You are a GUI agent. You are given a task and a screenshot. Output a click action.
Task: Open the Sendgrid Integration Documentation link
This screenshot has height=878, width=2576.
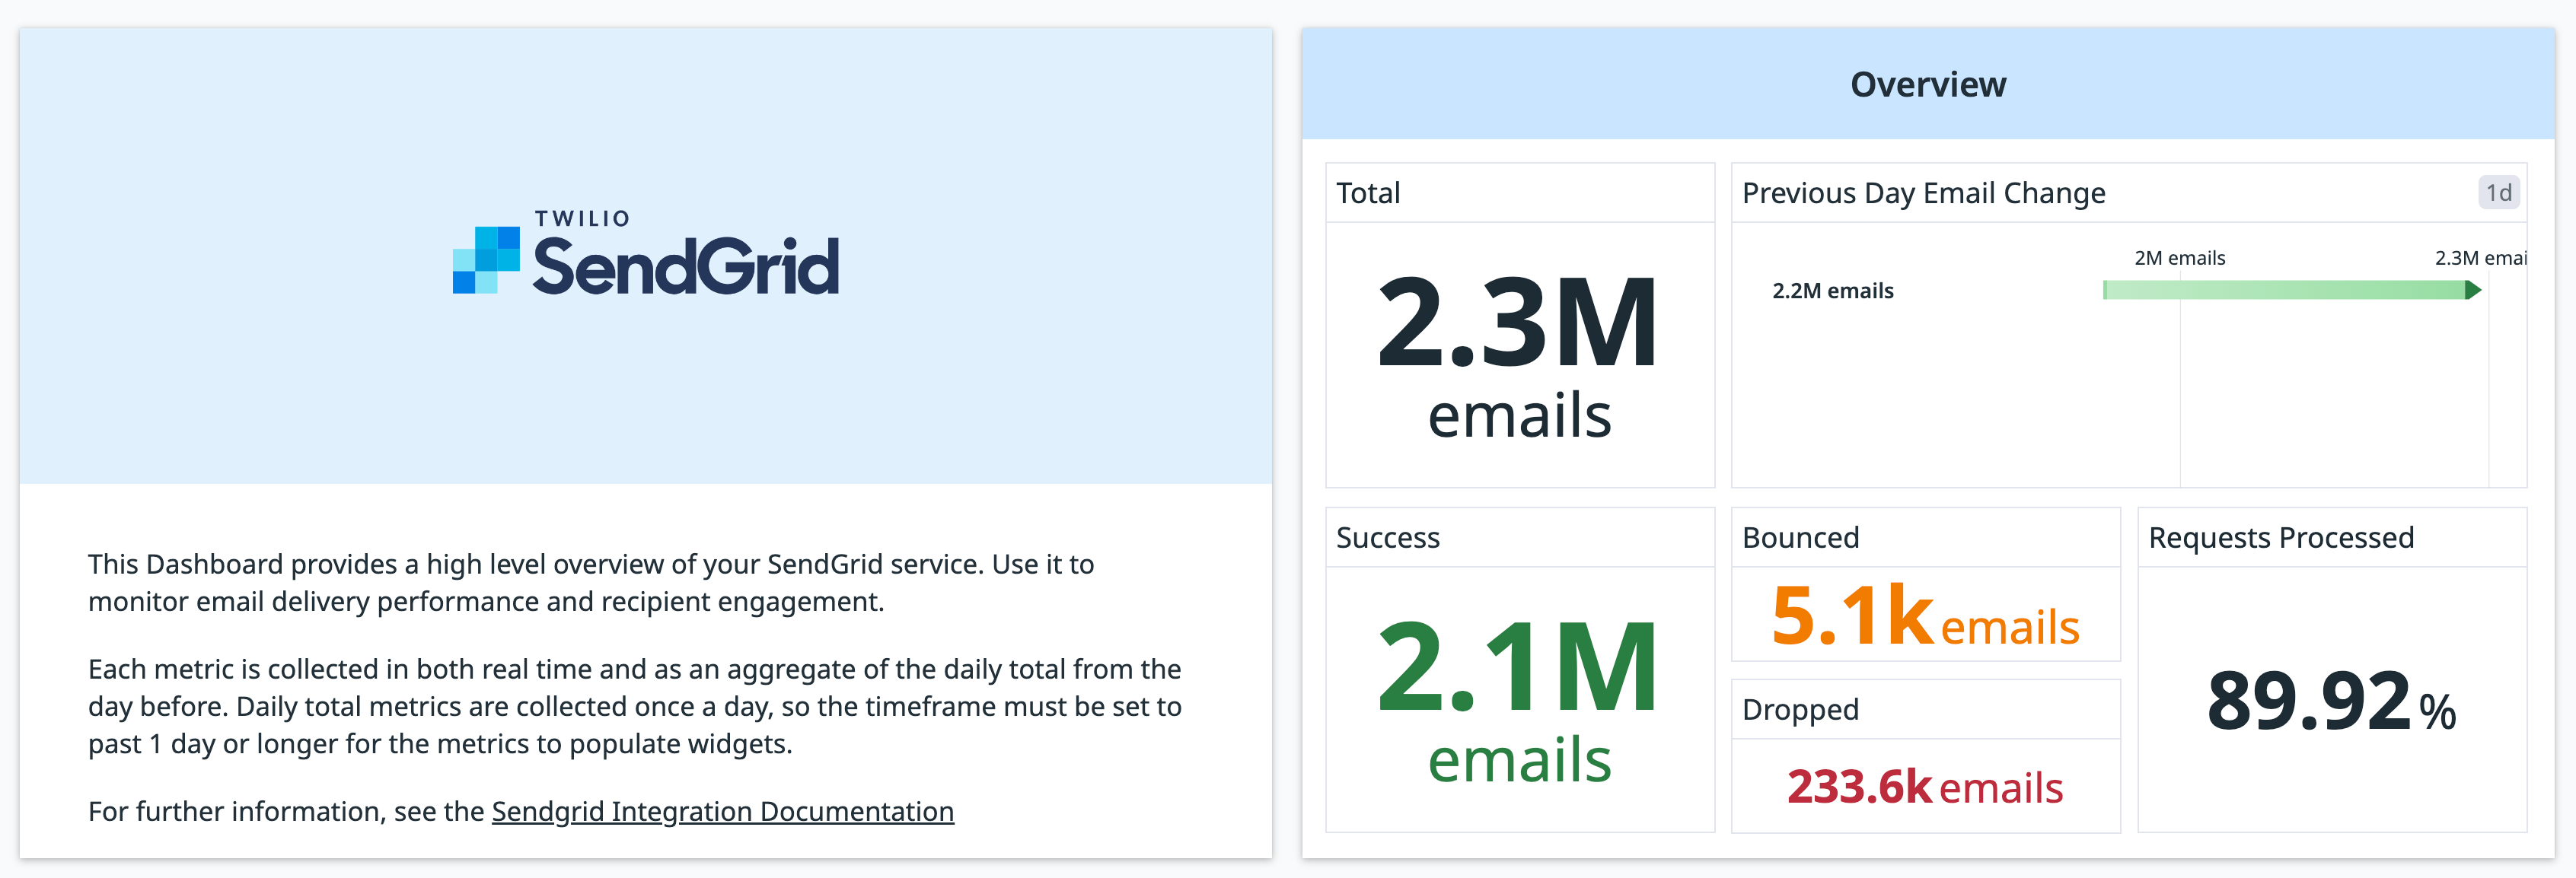[722, 811]
